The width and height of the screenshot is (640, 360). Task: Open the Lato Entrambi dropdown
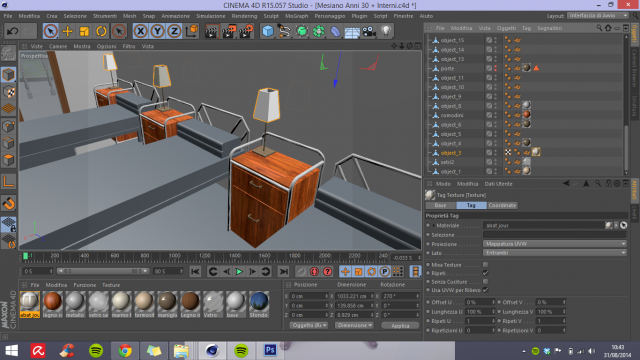555,253
